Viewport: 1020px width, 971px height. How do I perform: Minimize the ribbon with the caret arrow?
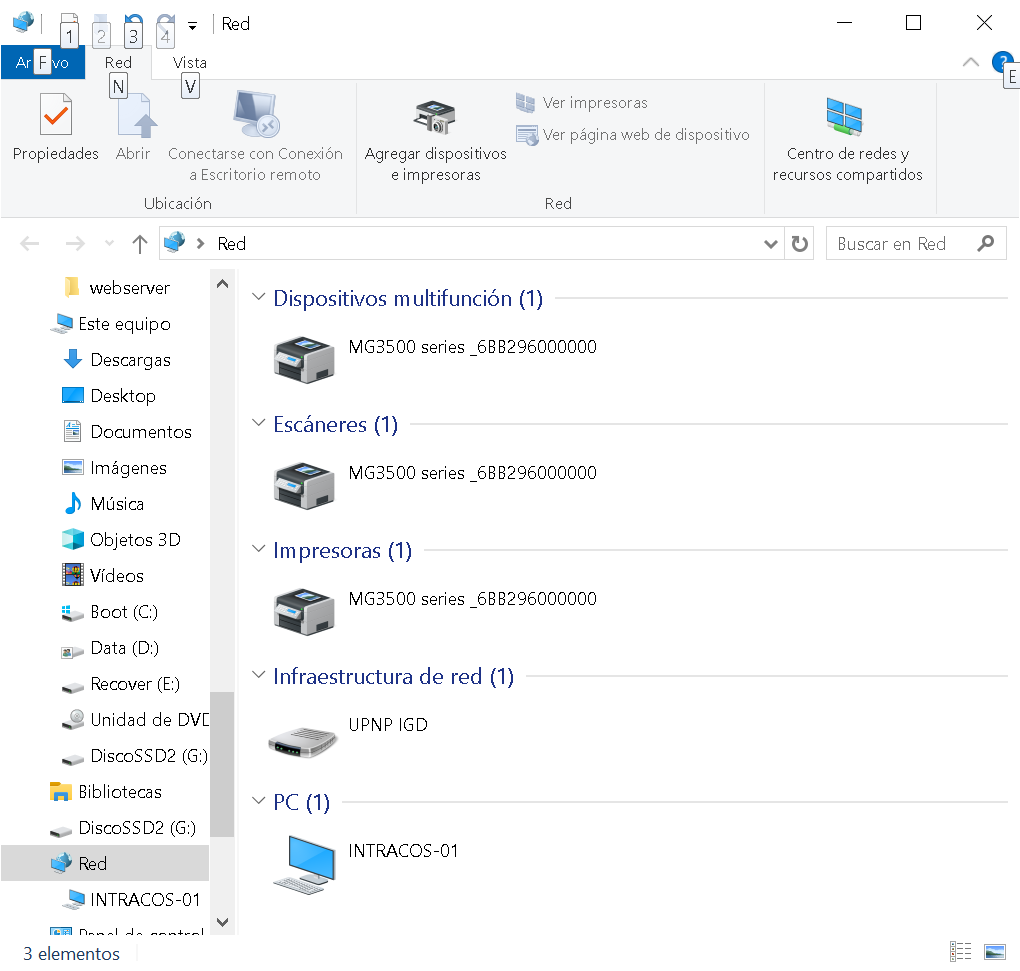click(x=971, y=62)
